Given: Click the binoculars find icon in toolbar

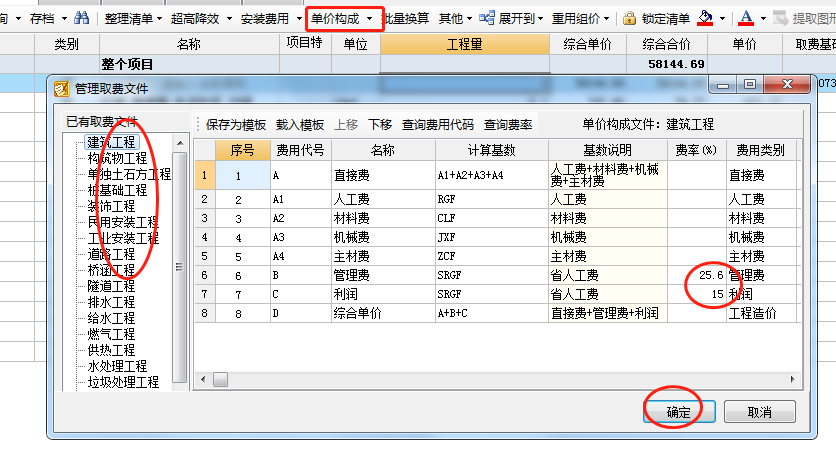Looking at the screenshot, I should click(82, 18).
